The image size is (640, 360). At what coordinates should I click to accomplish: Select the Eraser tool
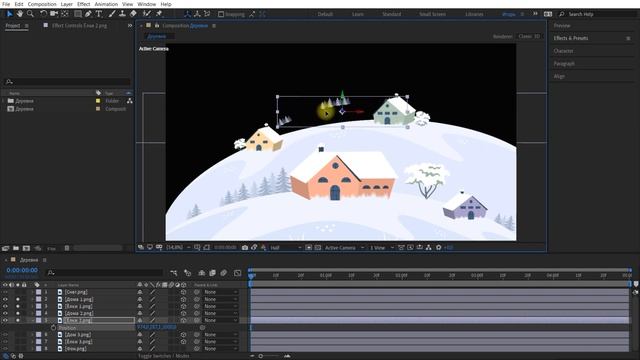point(133,14)
